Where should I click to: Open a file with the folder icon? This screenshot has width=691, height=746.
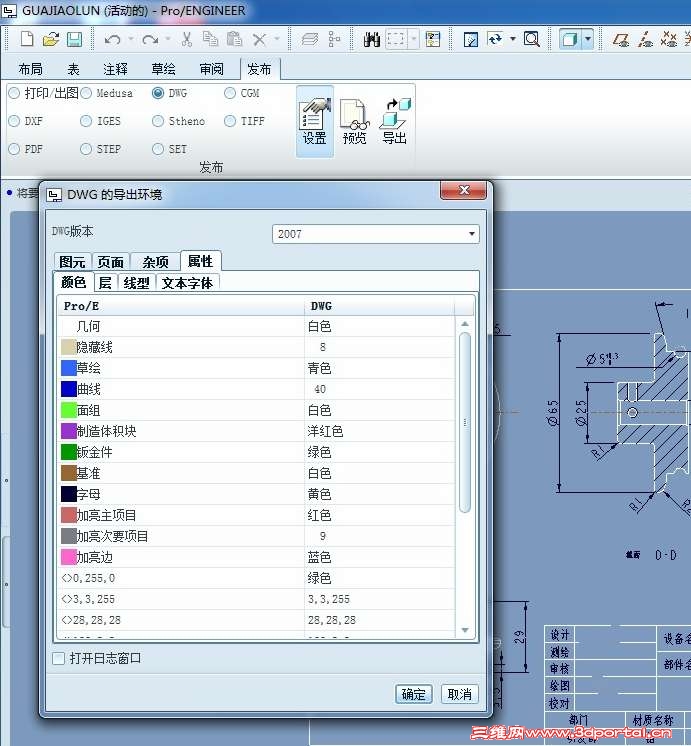50,39
